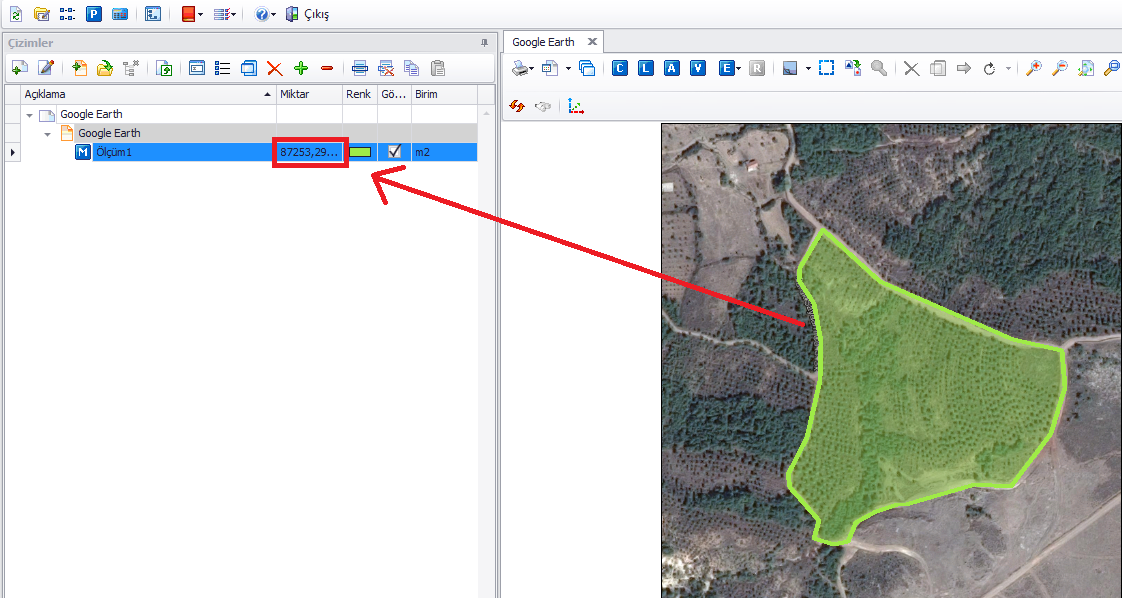The width and height of the screenshot is (1122, 598).
Task: Click the dashed rectangle selection tool
Action: coord(826,68)
